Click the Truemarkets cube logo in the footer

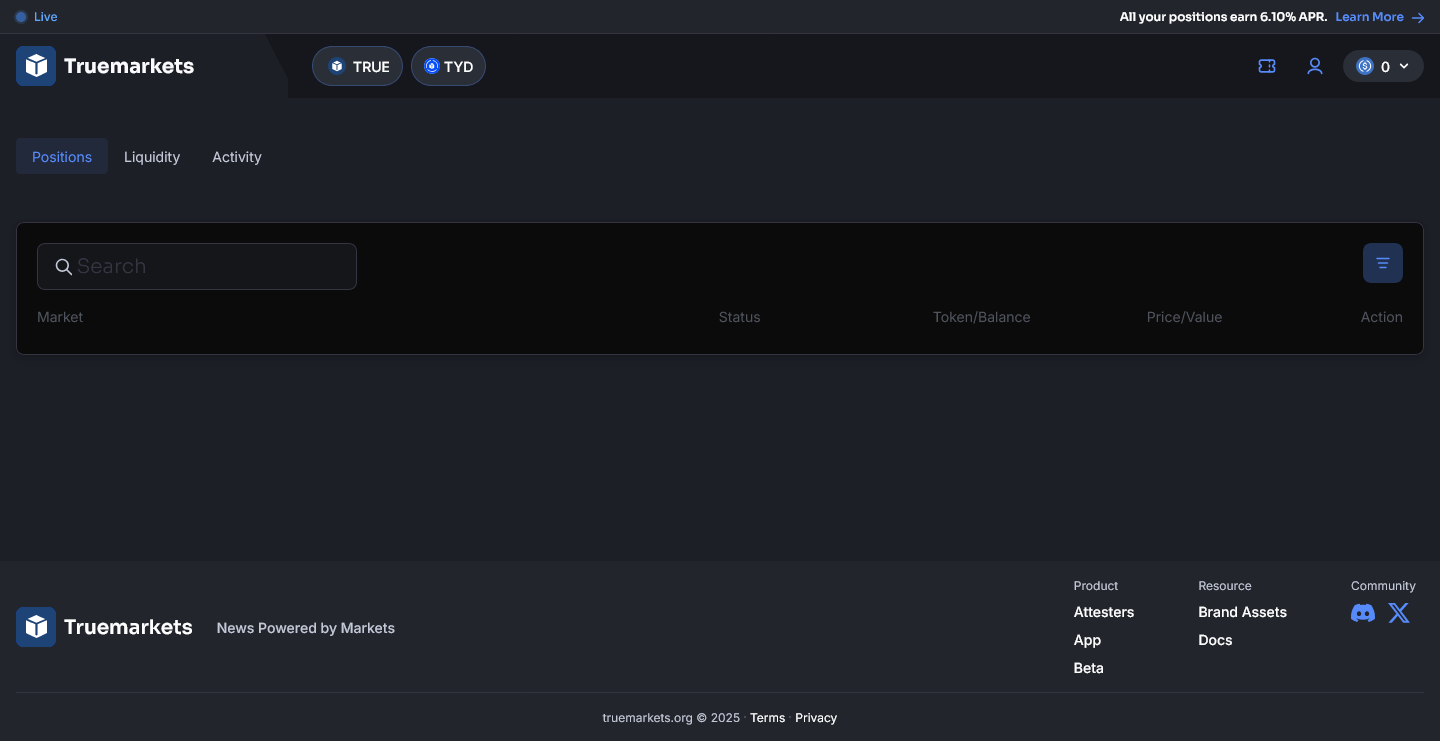coord(36,627)
